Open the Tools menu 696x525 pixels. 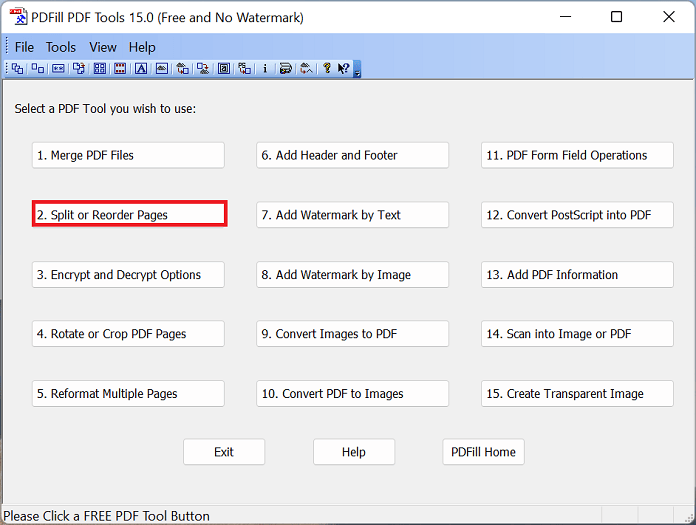coord(61,47)
